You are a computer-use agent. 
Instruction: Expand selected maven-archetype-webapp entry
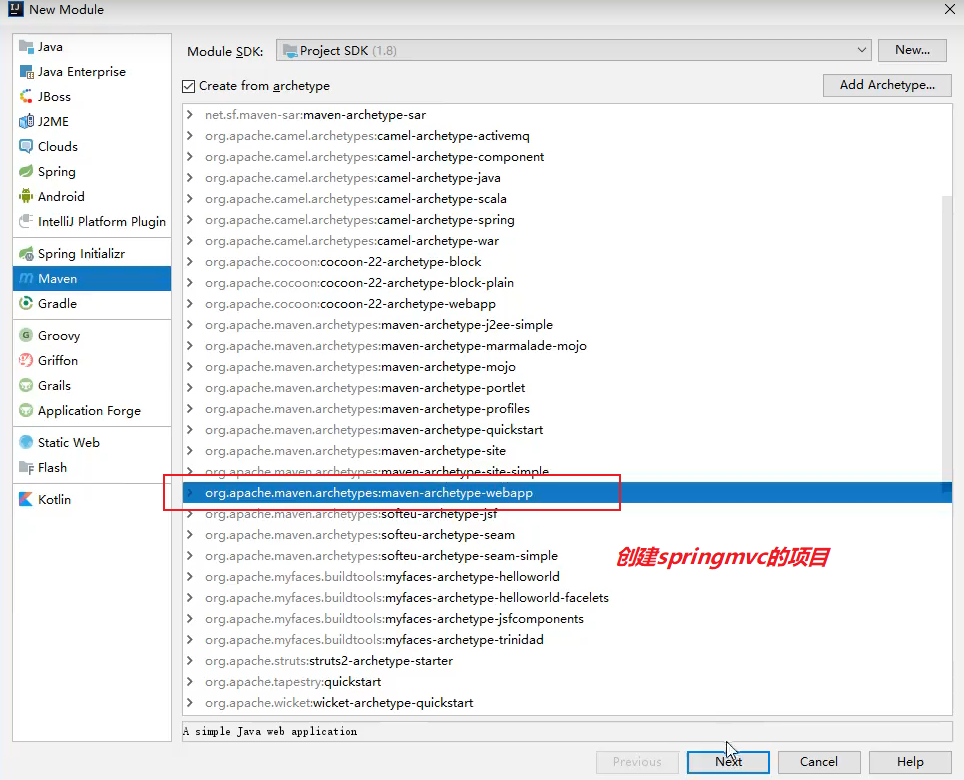click(190, 493)
